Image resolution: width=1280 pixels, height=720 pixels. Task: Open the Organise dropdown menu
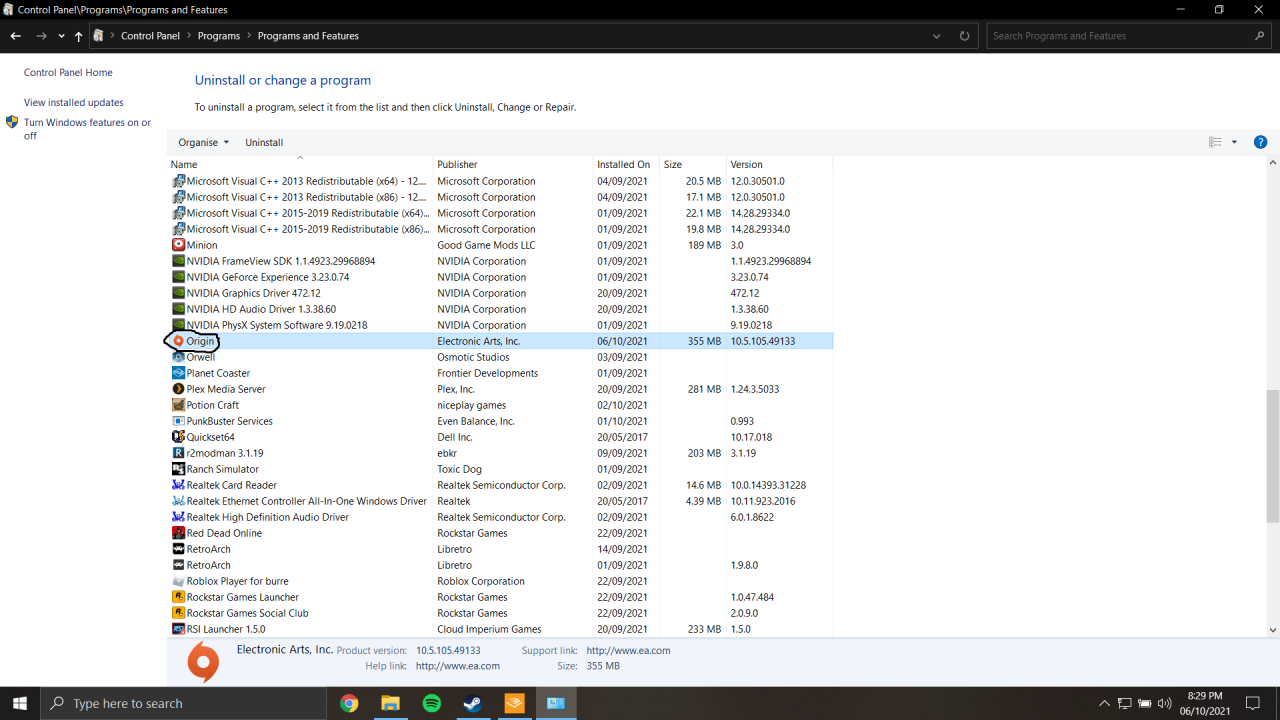tap(204, 142)
